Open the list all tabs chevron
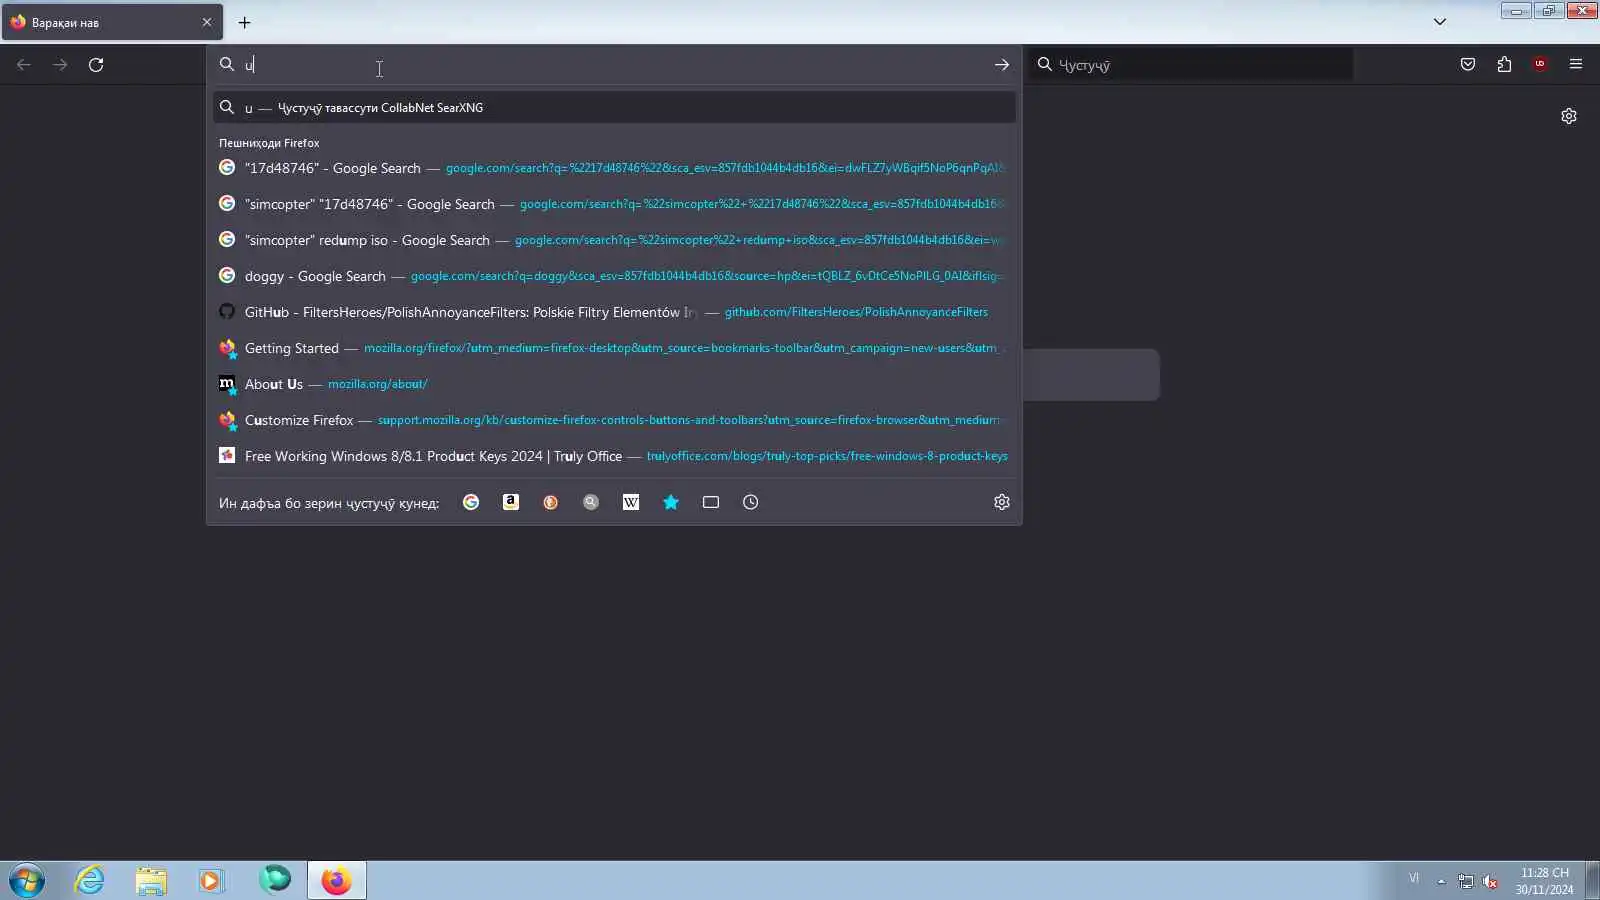Image resolution: width=1600 pixels, height=900 pixels. (1440, 22)
